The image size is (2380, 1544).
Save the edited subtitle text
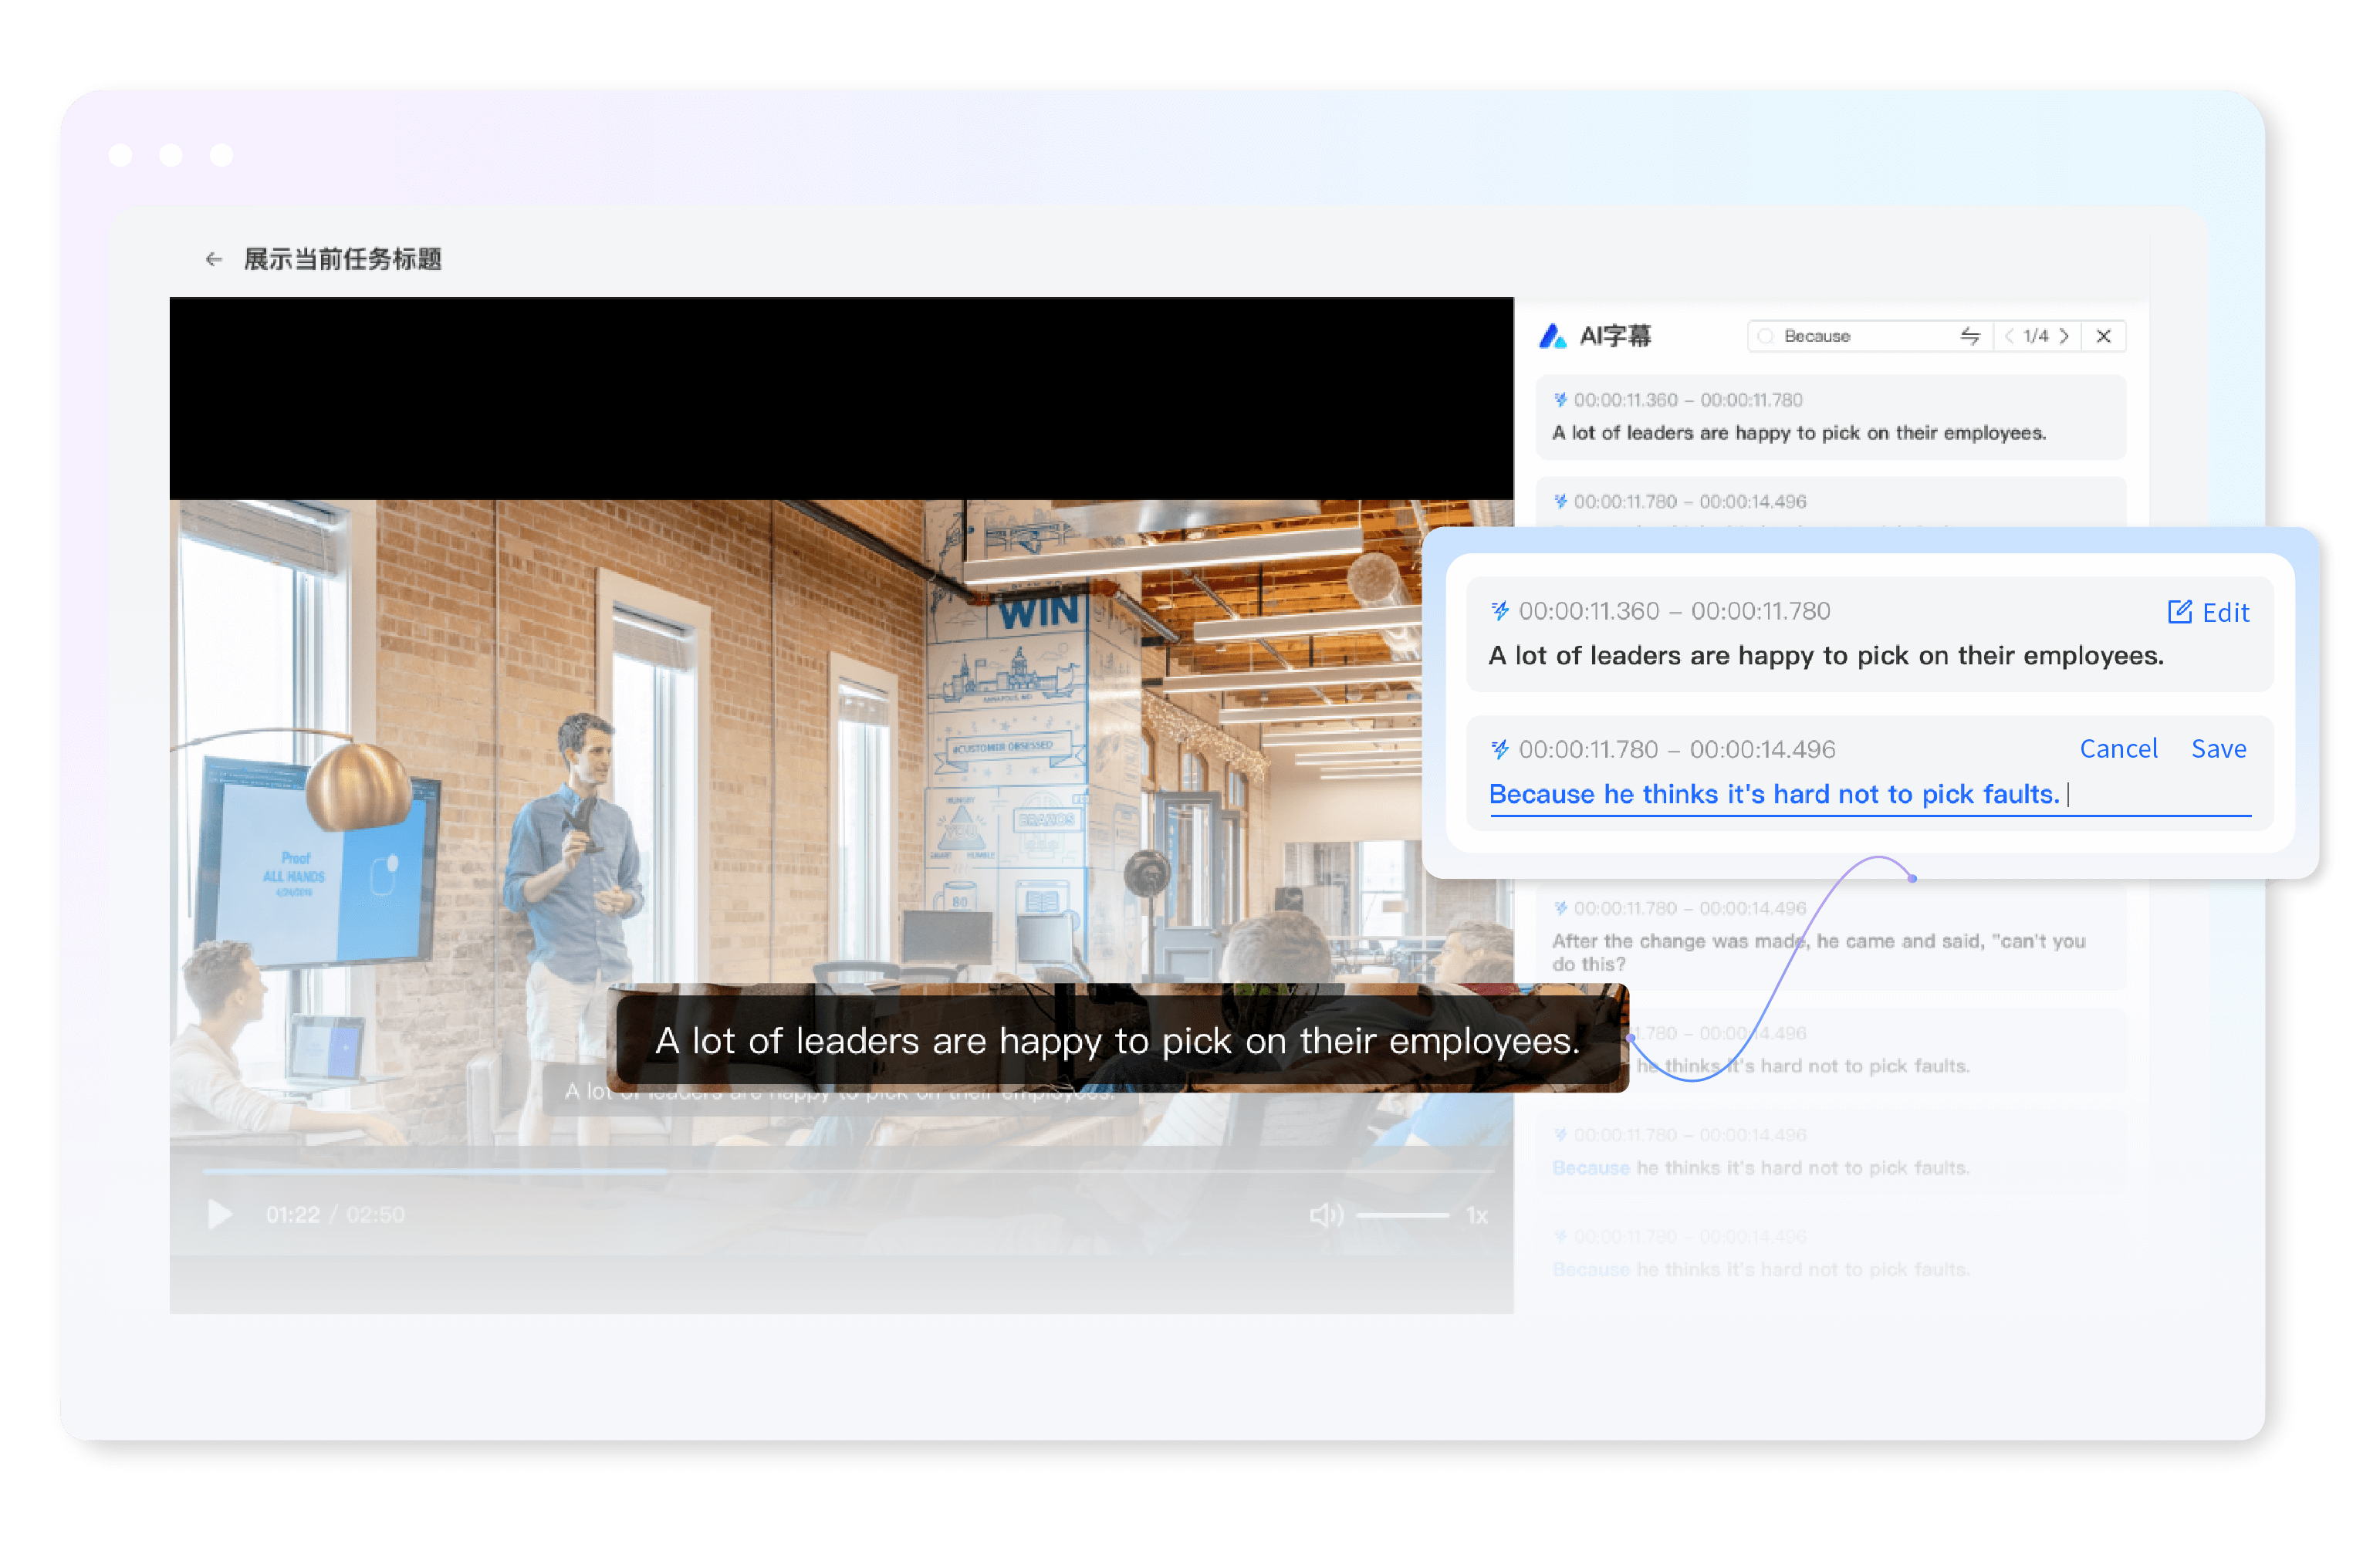pos(2218,748)
